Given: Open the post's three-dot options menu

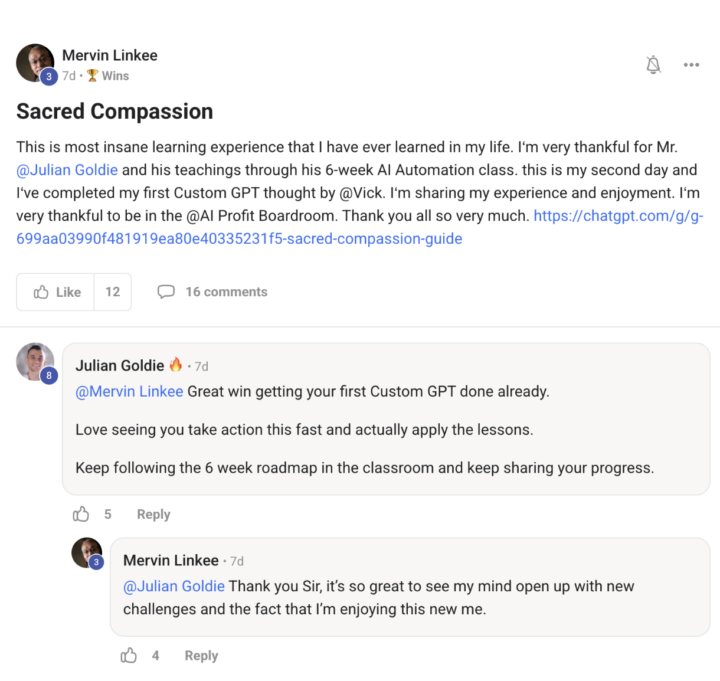Looking at the screenshot, I should (691, 65).
